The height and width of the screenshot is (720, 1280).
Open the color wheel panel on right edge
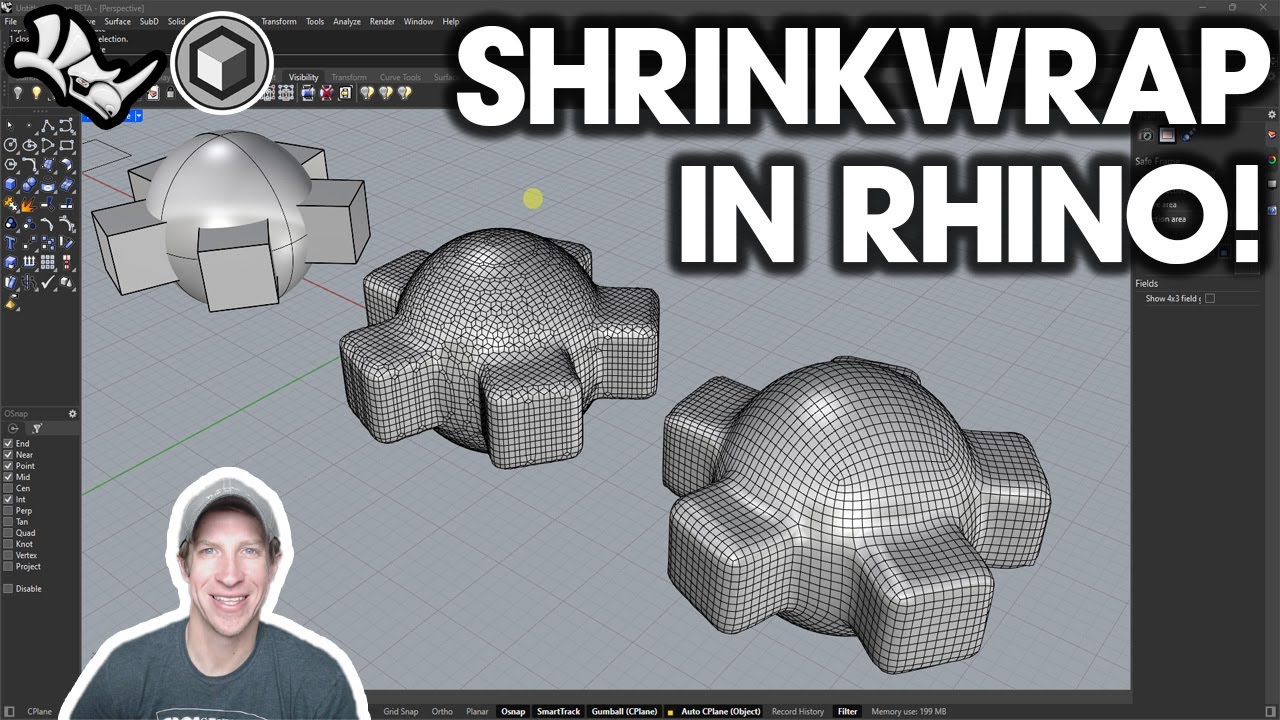[x=1272, y=160]
